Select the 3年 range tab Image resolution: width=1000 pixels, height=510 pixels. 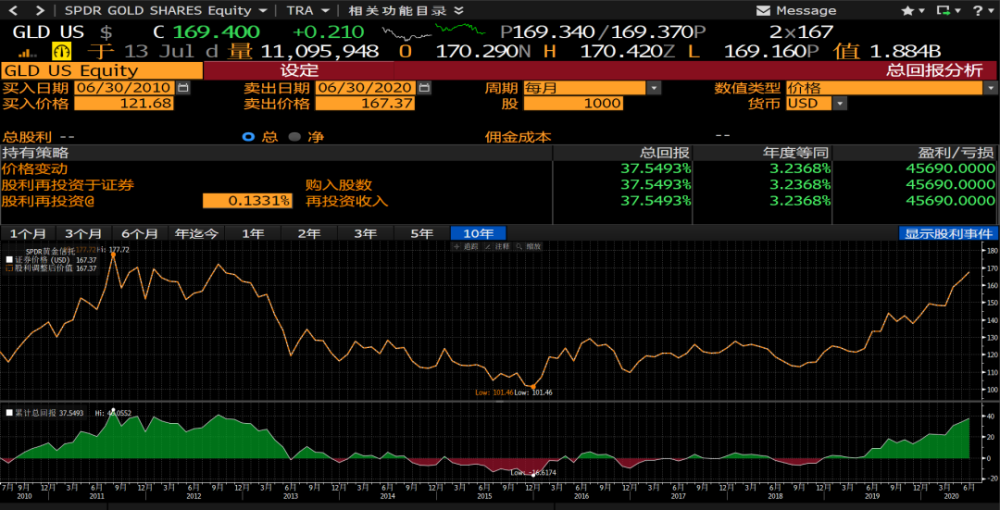click(365, 233)
